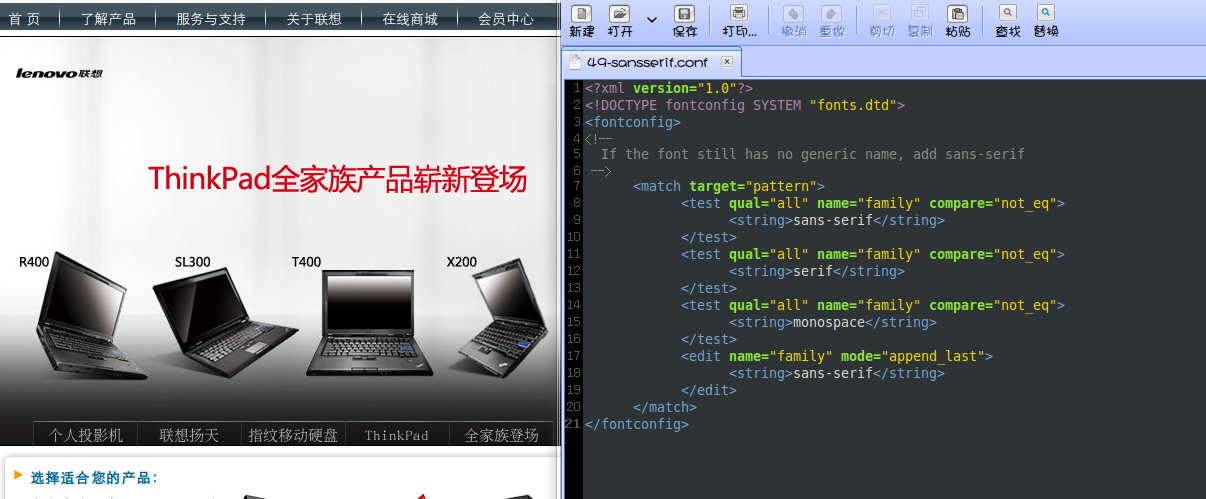Open 关于联想 navigation item
This screenshot has height=499, width=1206.
(x=314, y=19)
